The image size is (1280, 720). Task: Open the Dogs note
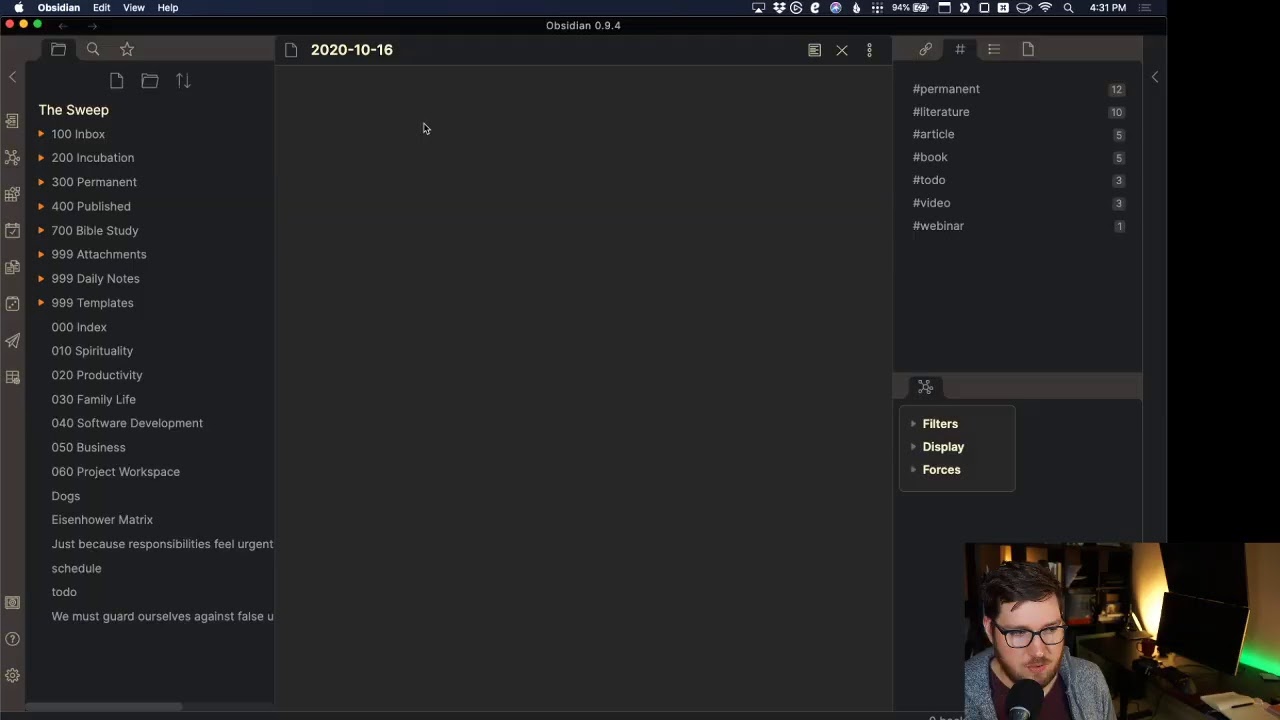pos(66,496)
